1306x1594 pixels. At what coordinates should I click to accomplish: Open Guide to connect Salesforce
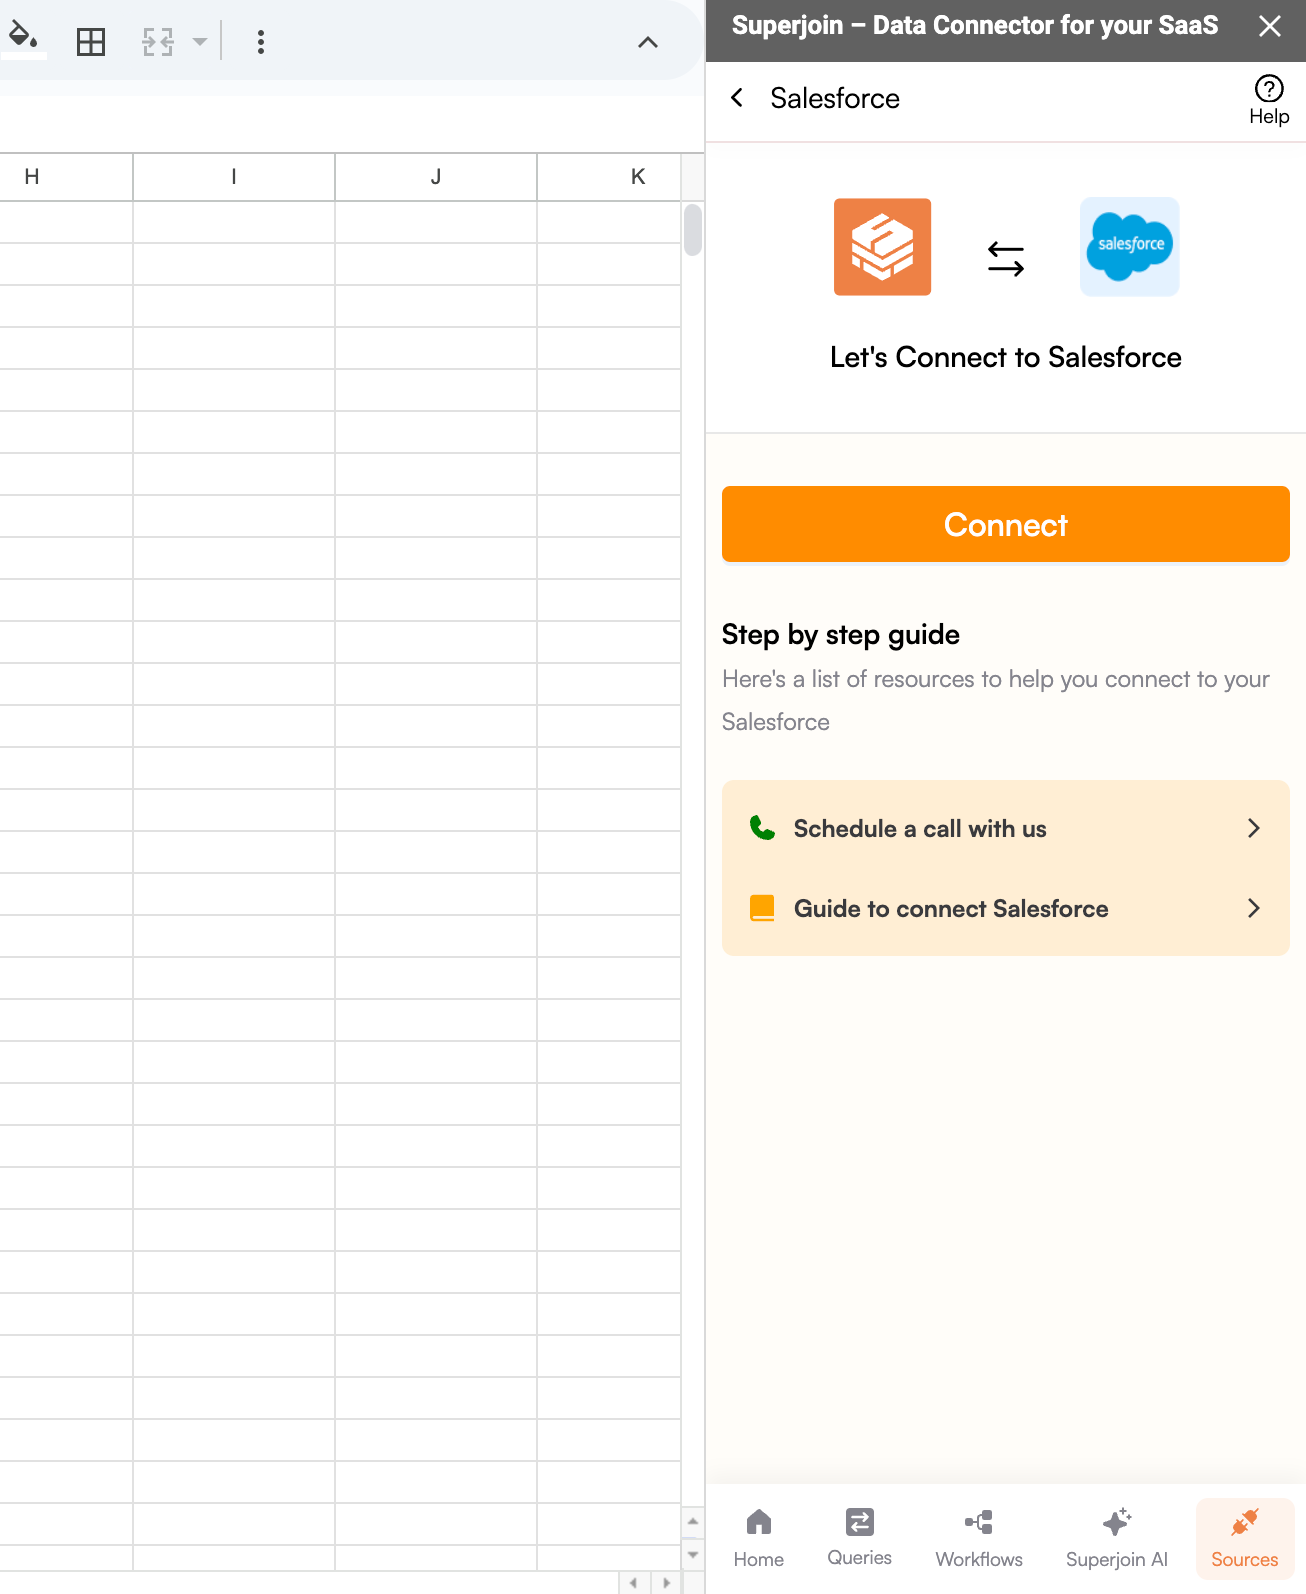1005,908
